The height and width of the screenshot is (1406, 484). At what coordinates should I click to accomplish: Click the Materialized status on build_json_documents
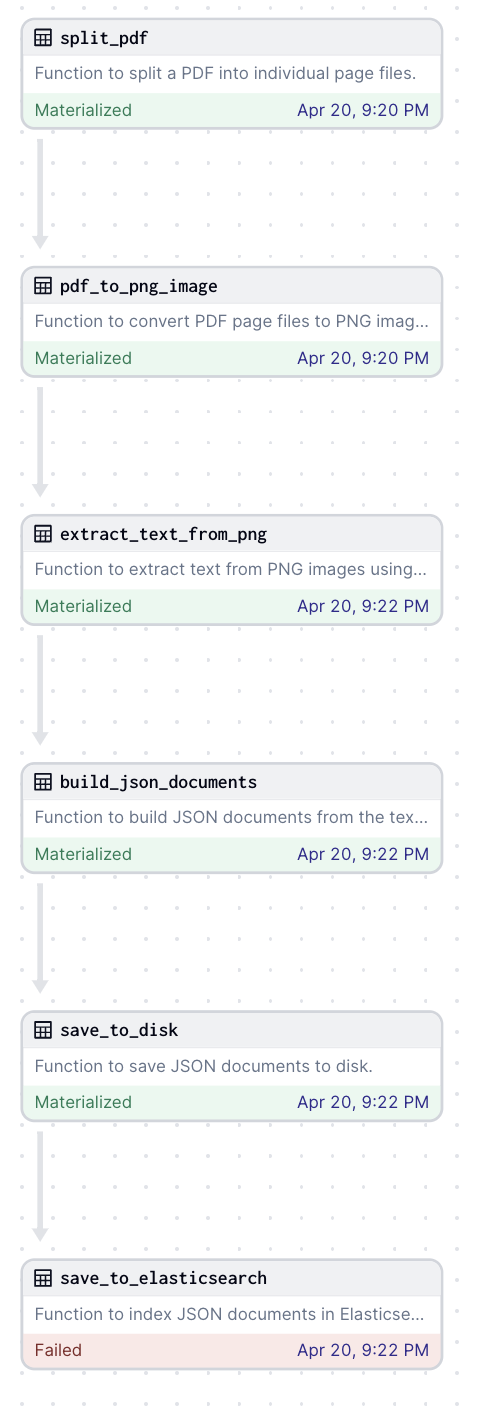coord(83,854)
